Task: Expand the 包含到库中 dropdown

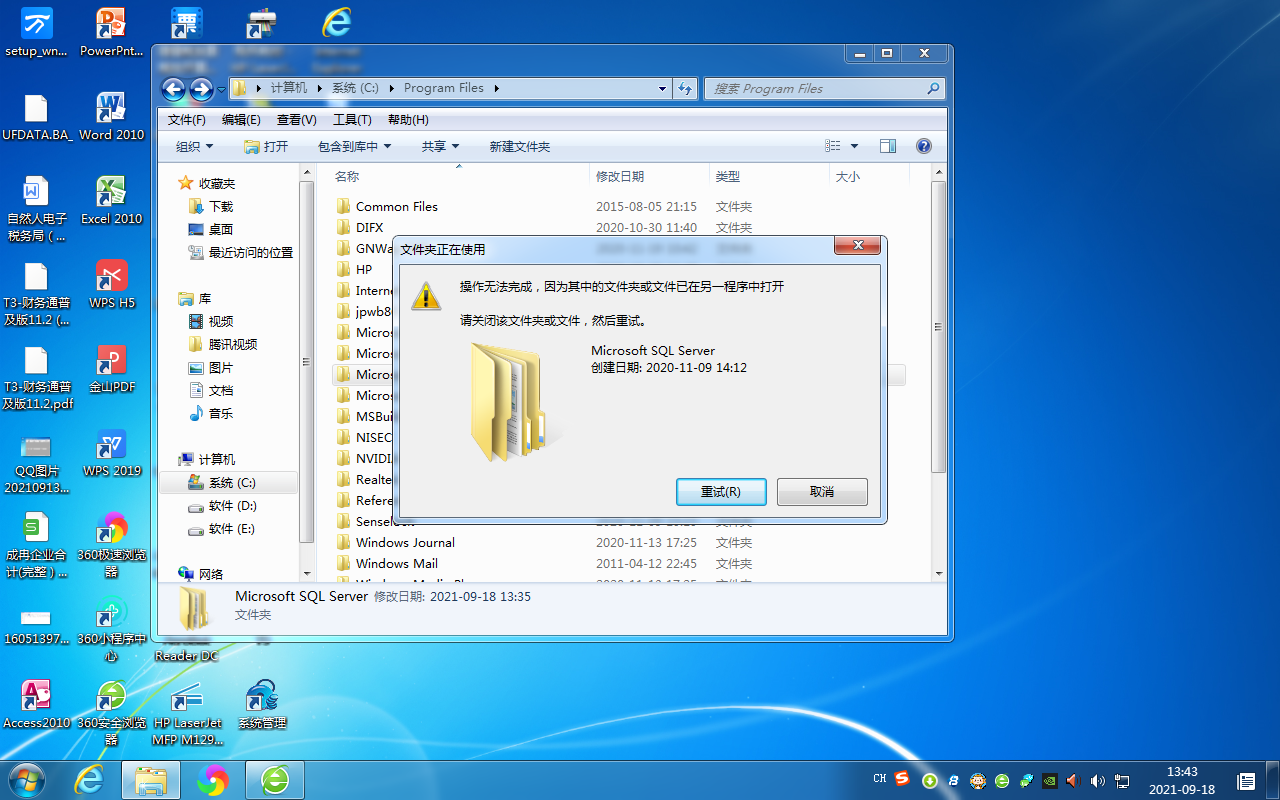Action: [x=354, y=146]
